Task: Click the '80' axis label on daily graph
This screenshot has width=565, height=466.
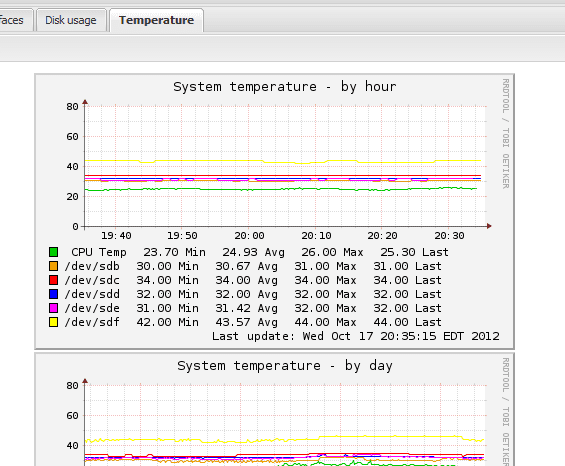Action: (72, 386)
